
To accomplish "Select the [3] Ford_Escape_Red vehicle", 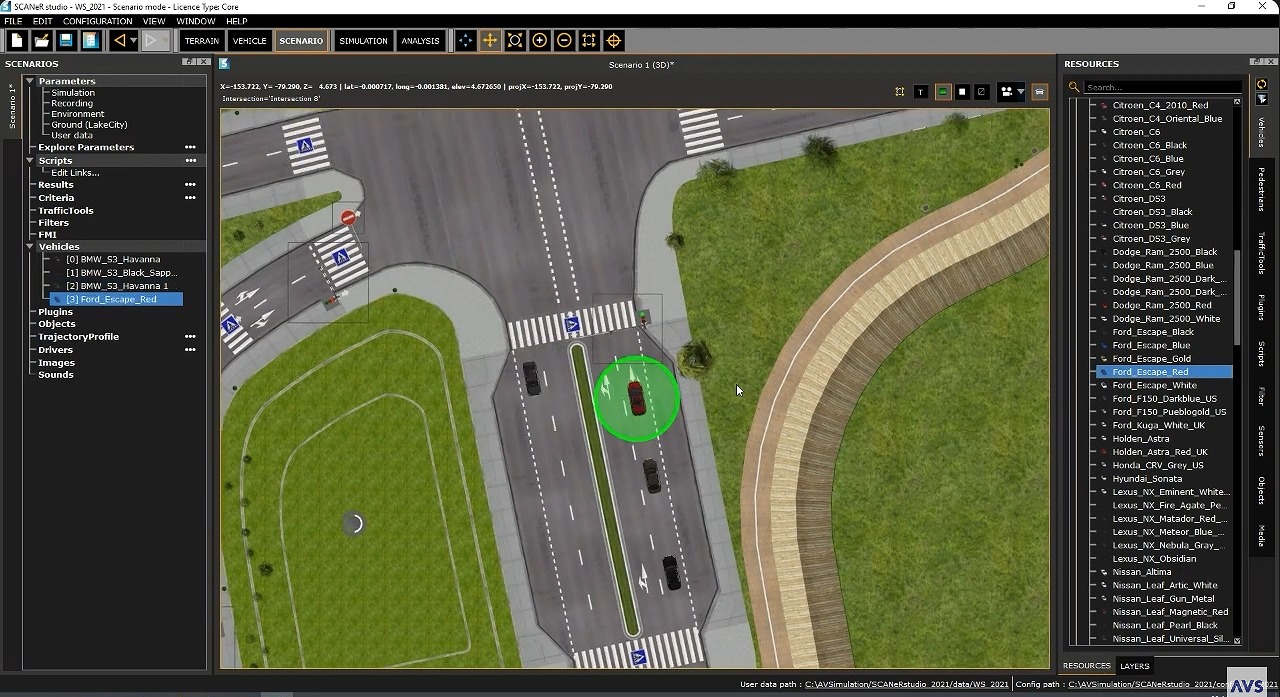I will [117, 299].
